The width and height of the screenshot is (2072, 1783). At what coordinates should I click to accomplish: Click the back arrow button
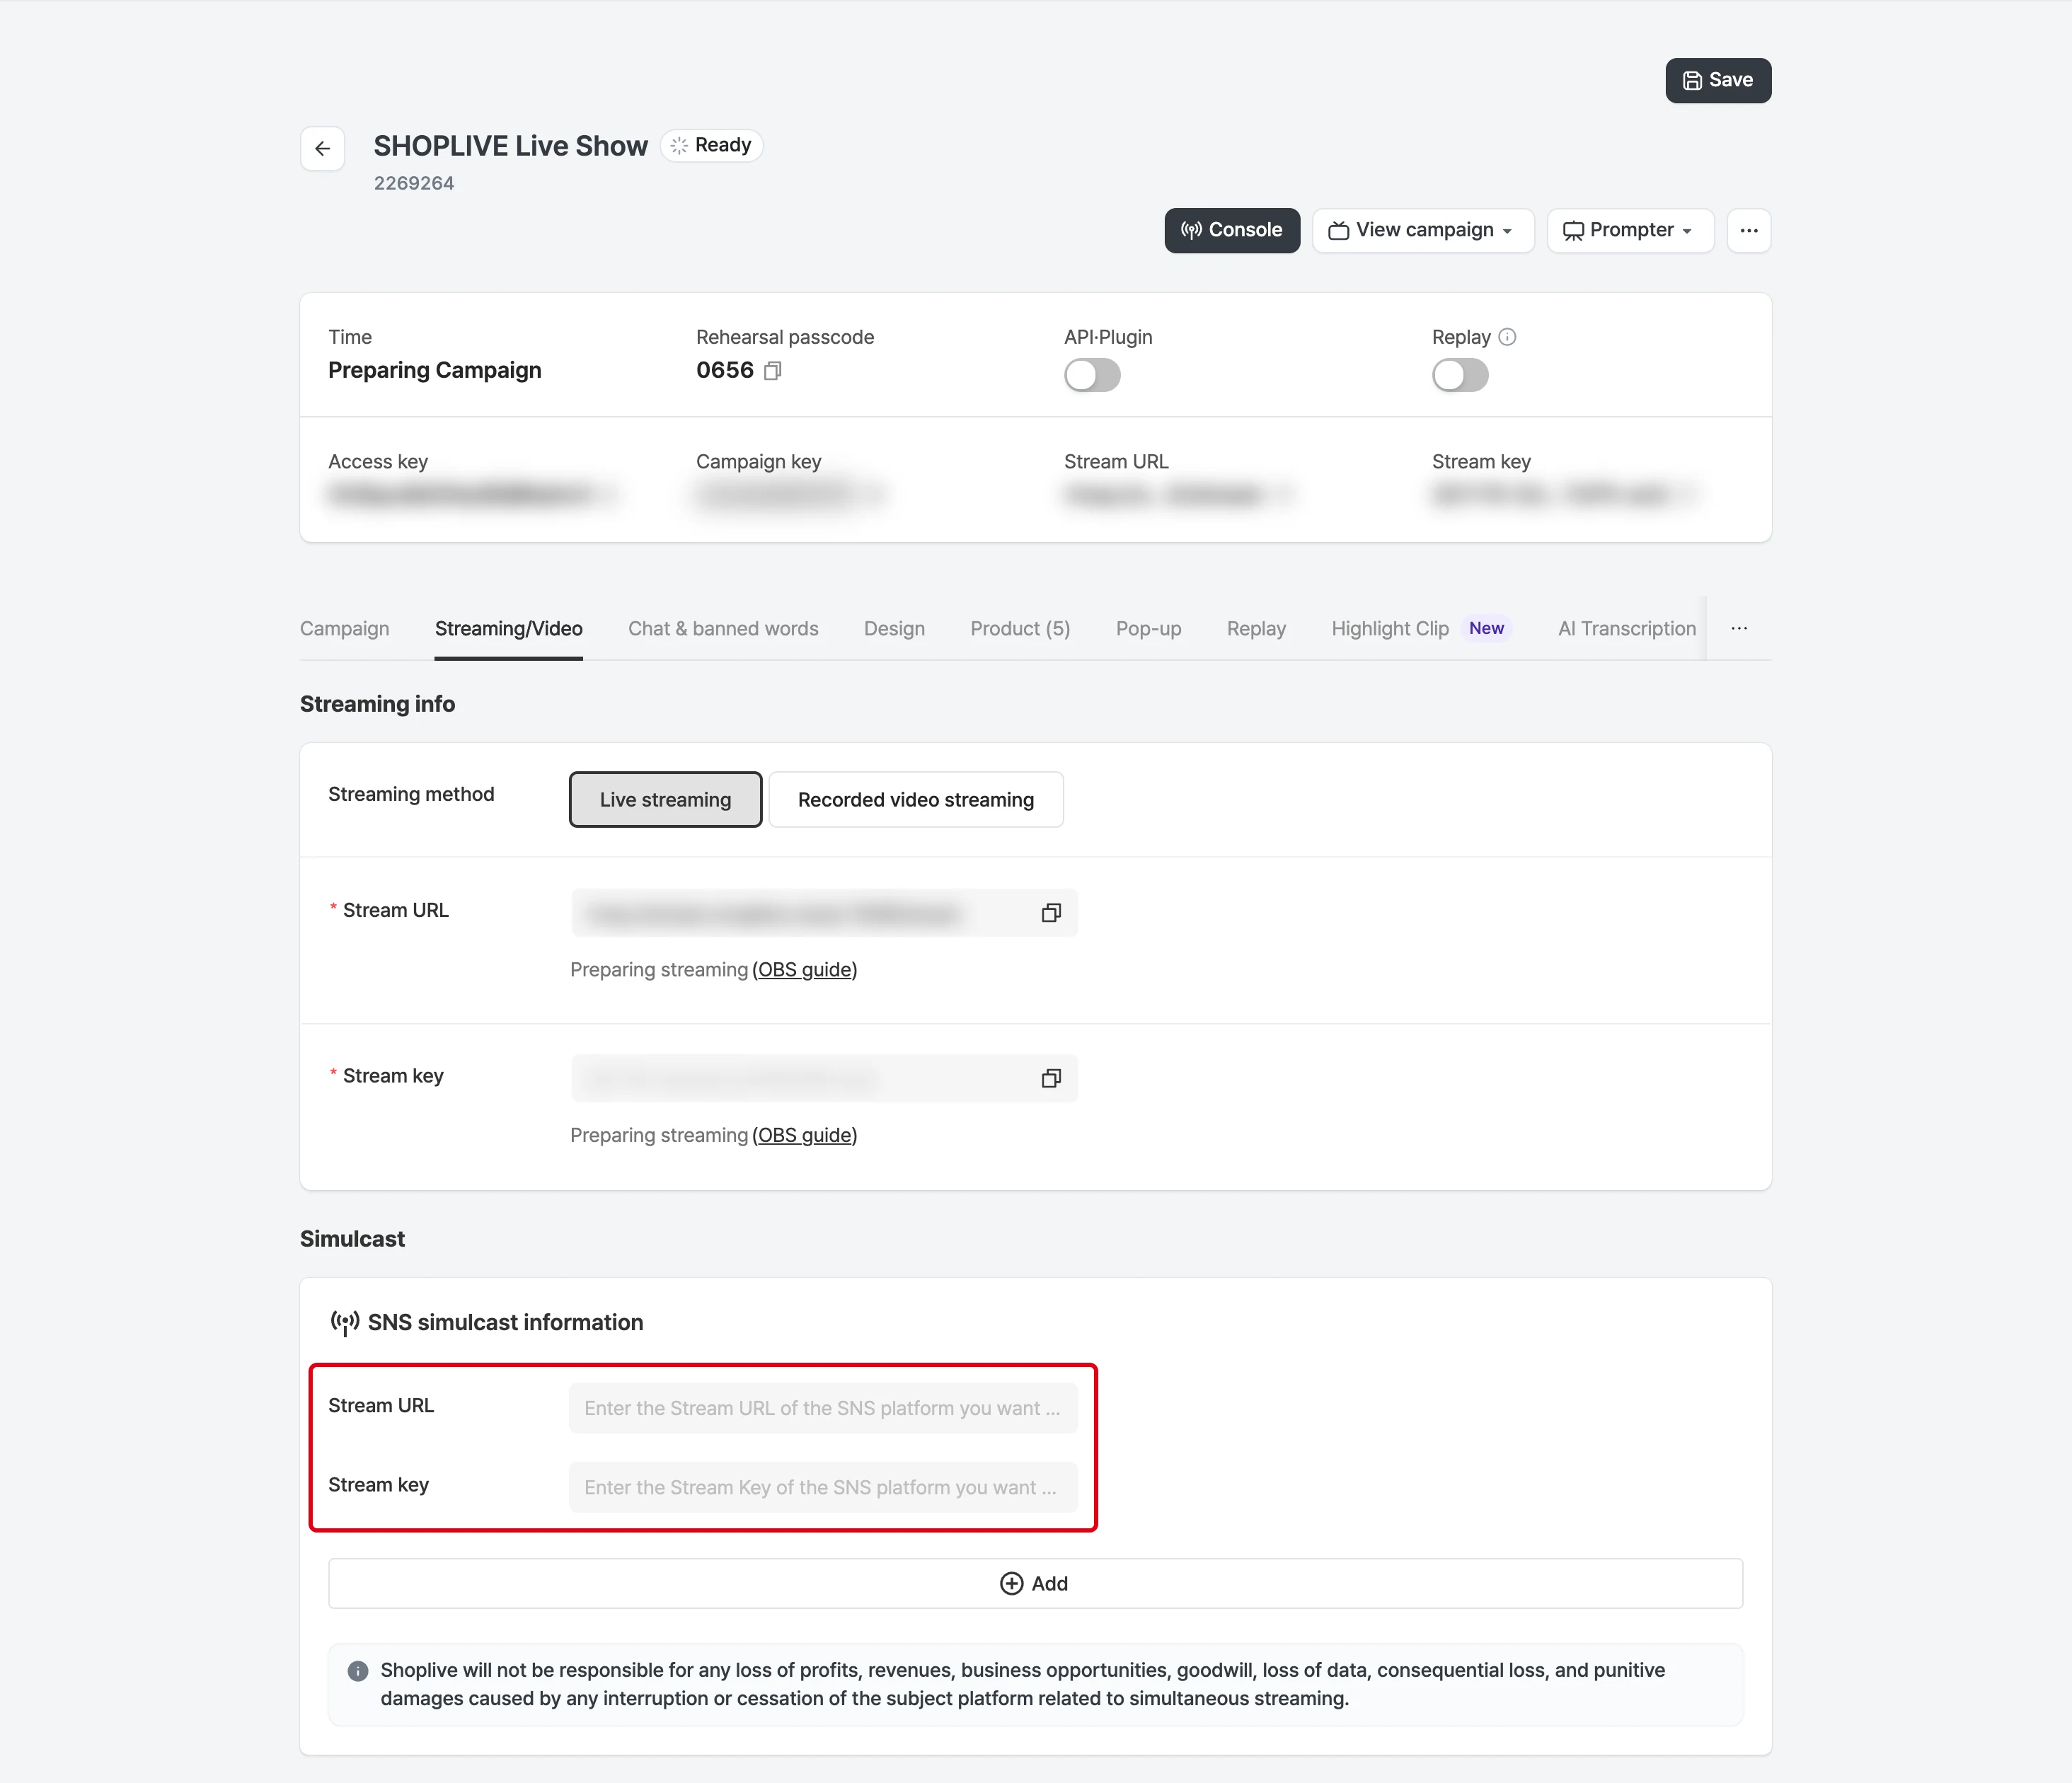click(322, 148)
